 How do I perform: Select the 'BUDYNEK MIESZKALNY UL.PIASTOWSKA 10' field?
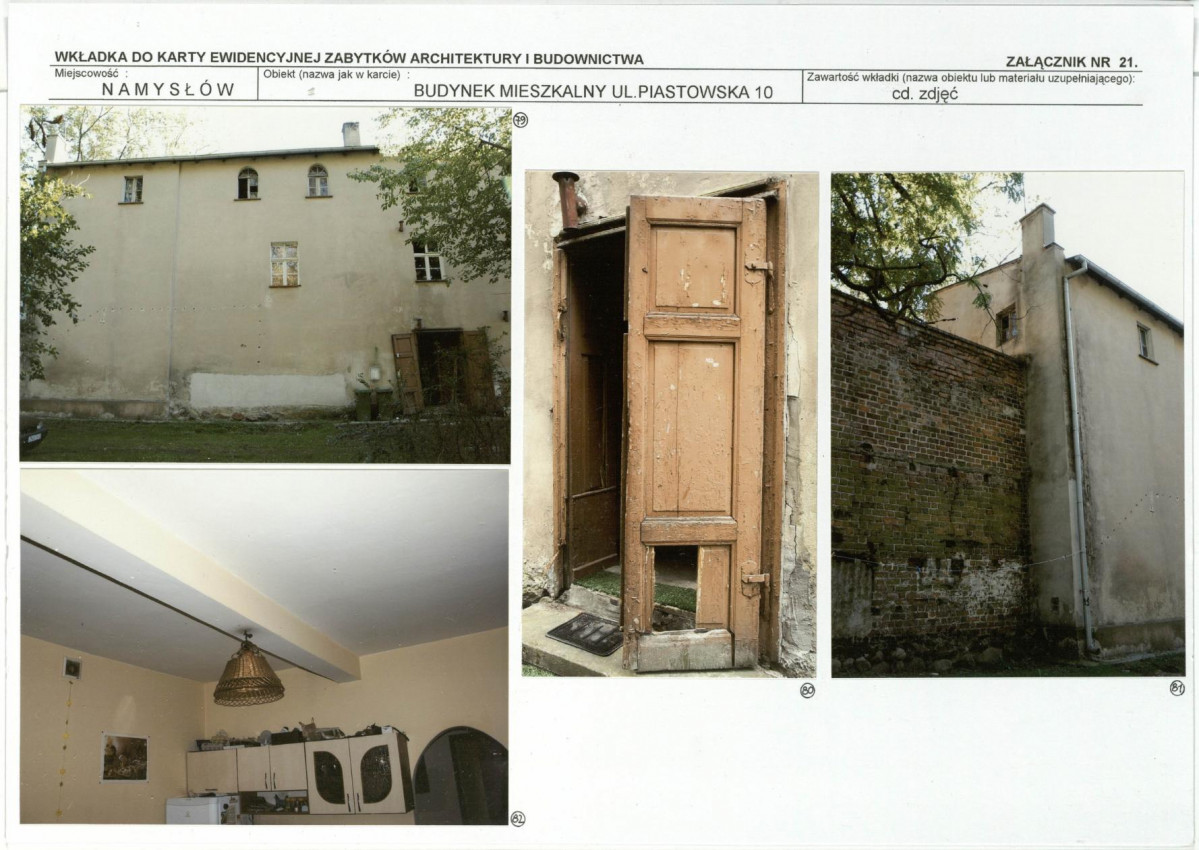pos(592,92)
